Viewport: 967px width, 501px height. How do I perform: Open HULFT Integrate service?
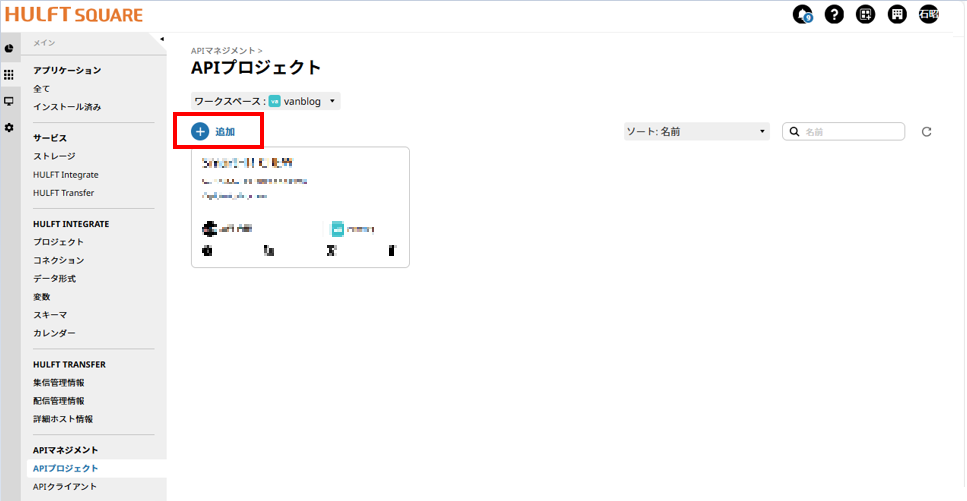(x=66, y=175)
